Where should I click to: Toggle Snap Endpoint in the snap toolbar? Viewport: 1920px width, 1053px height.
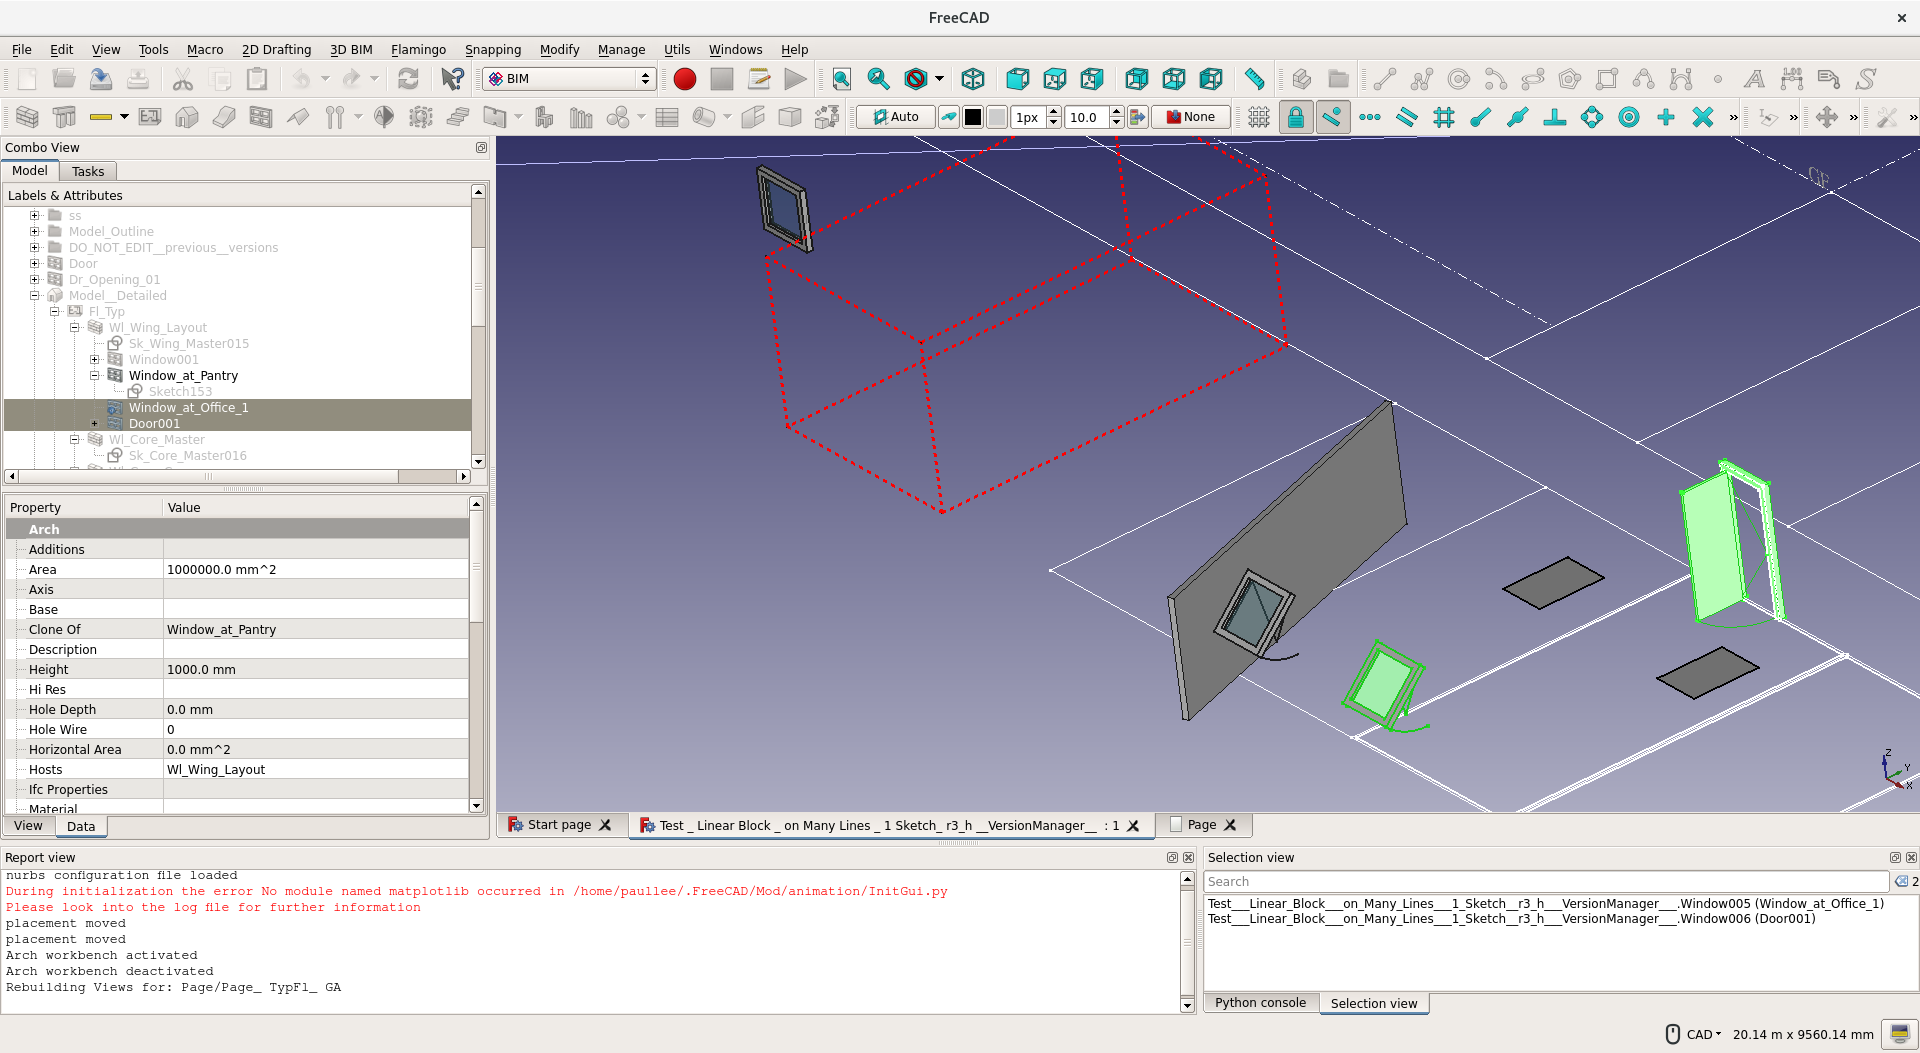tap(1481, 117)
